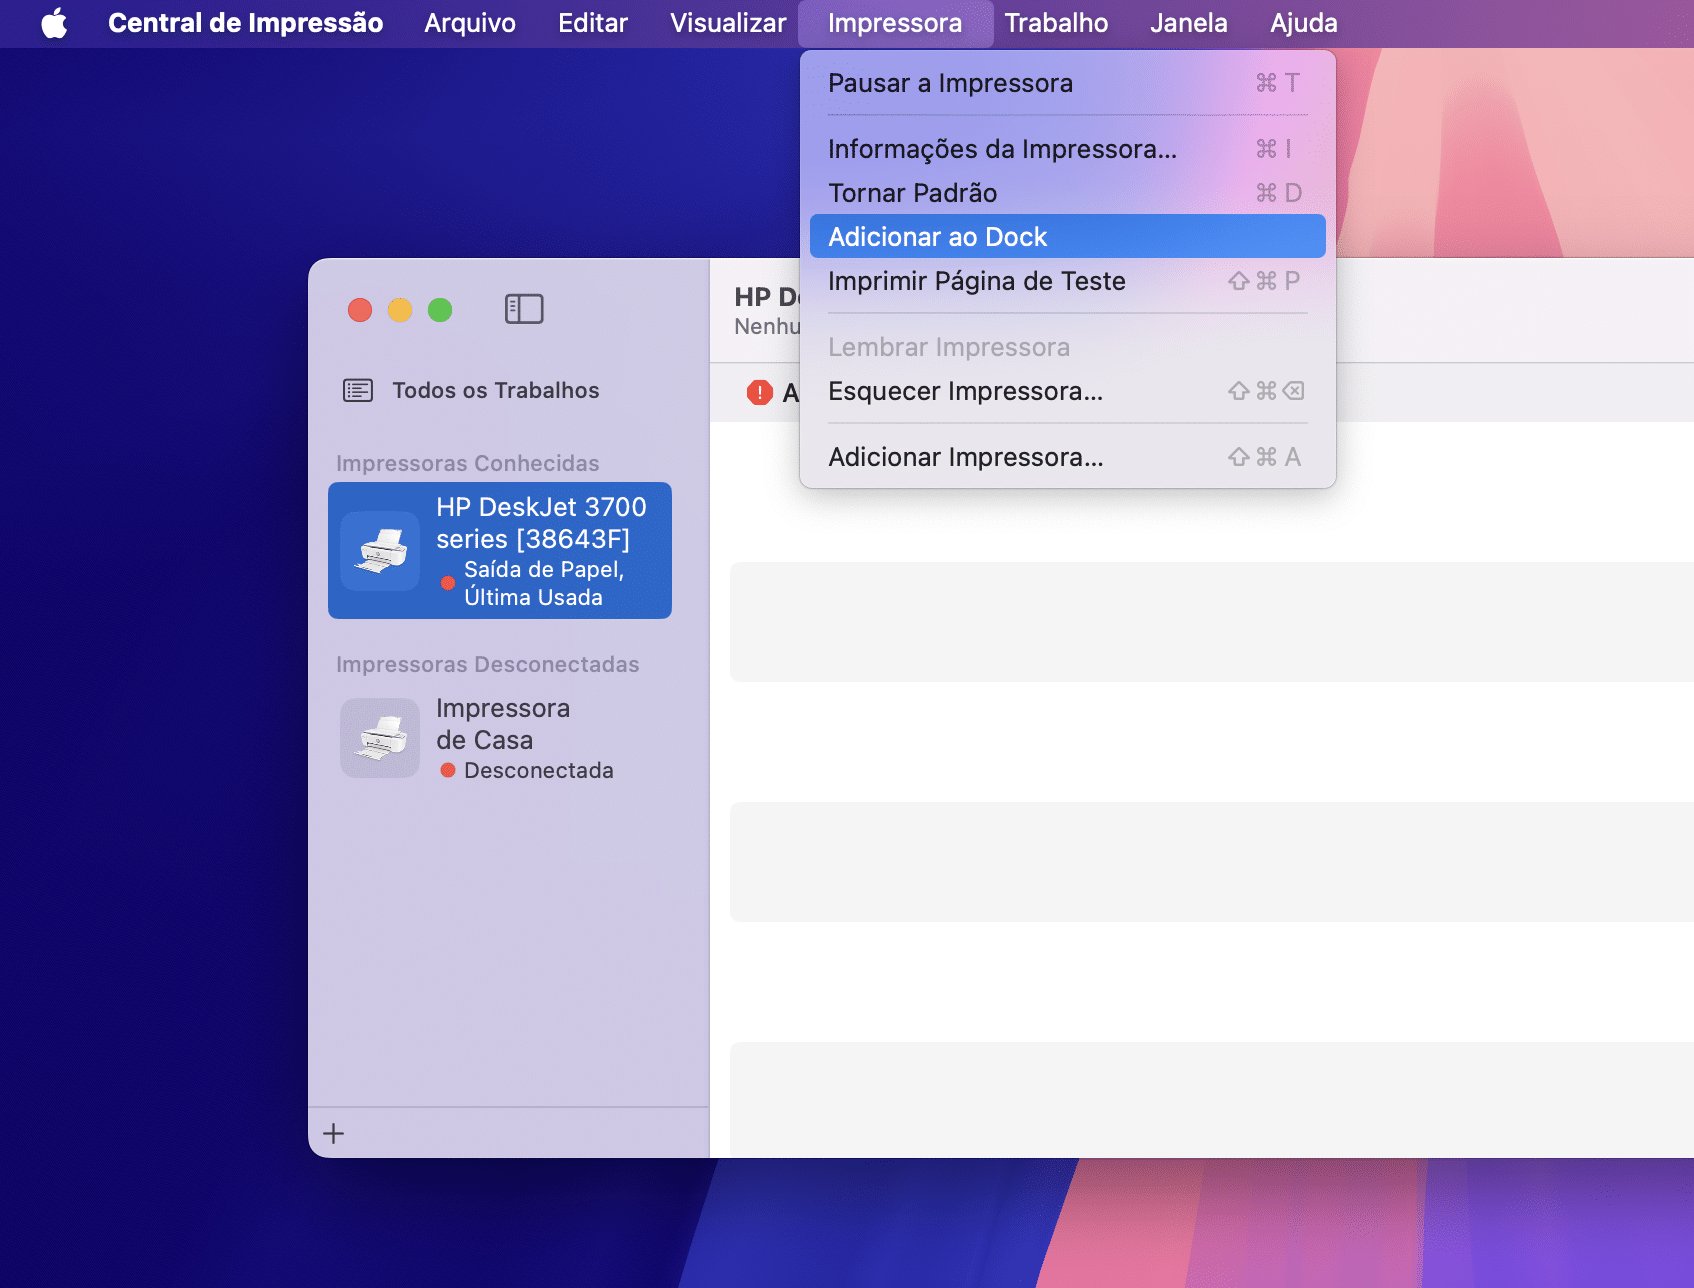Click the Desconectada status text
Screen dimensions: 1694x1288
click(538, 770)
